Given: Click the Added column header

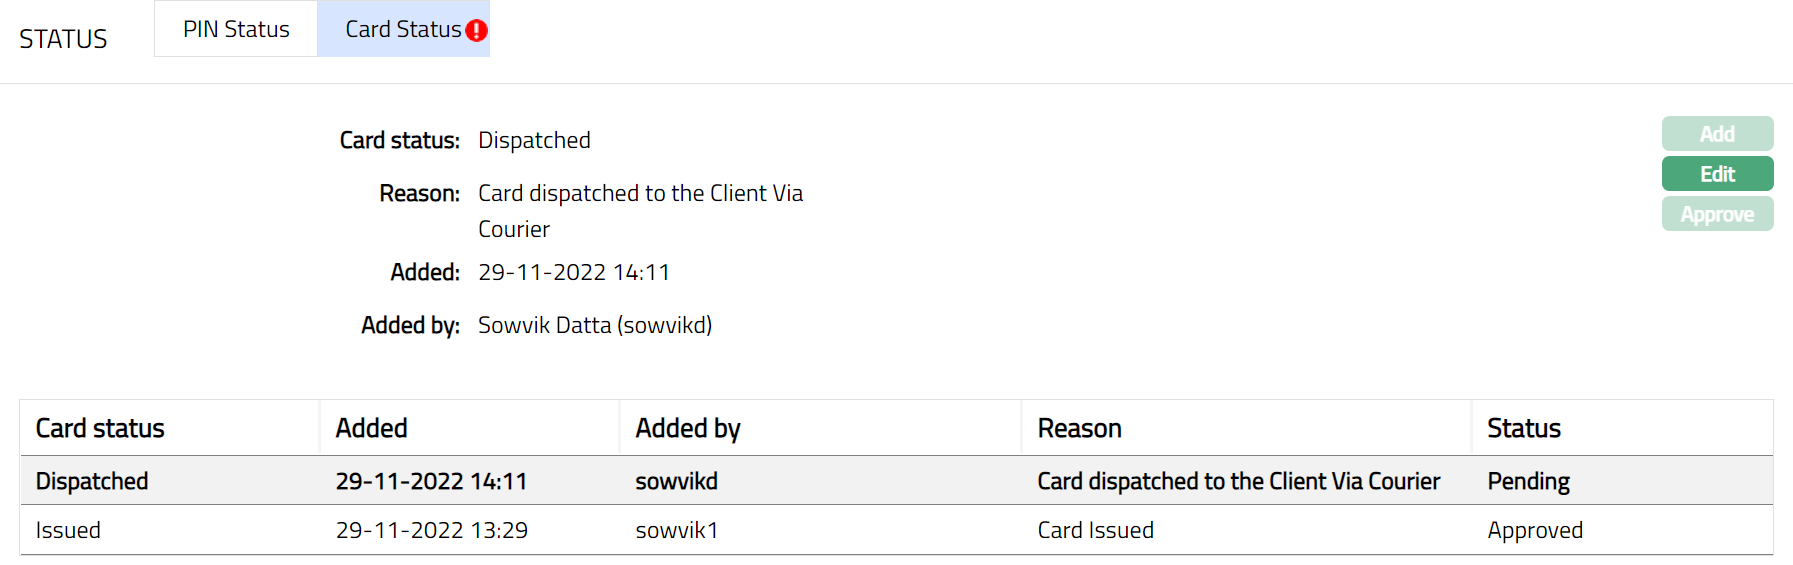Looking at the screenshot, I should point(371,428).
